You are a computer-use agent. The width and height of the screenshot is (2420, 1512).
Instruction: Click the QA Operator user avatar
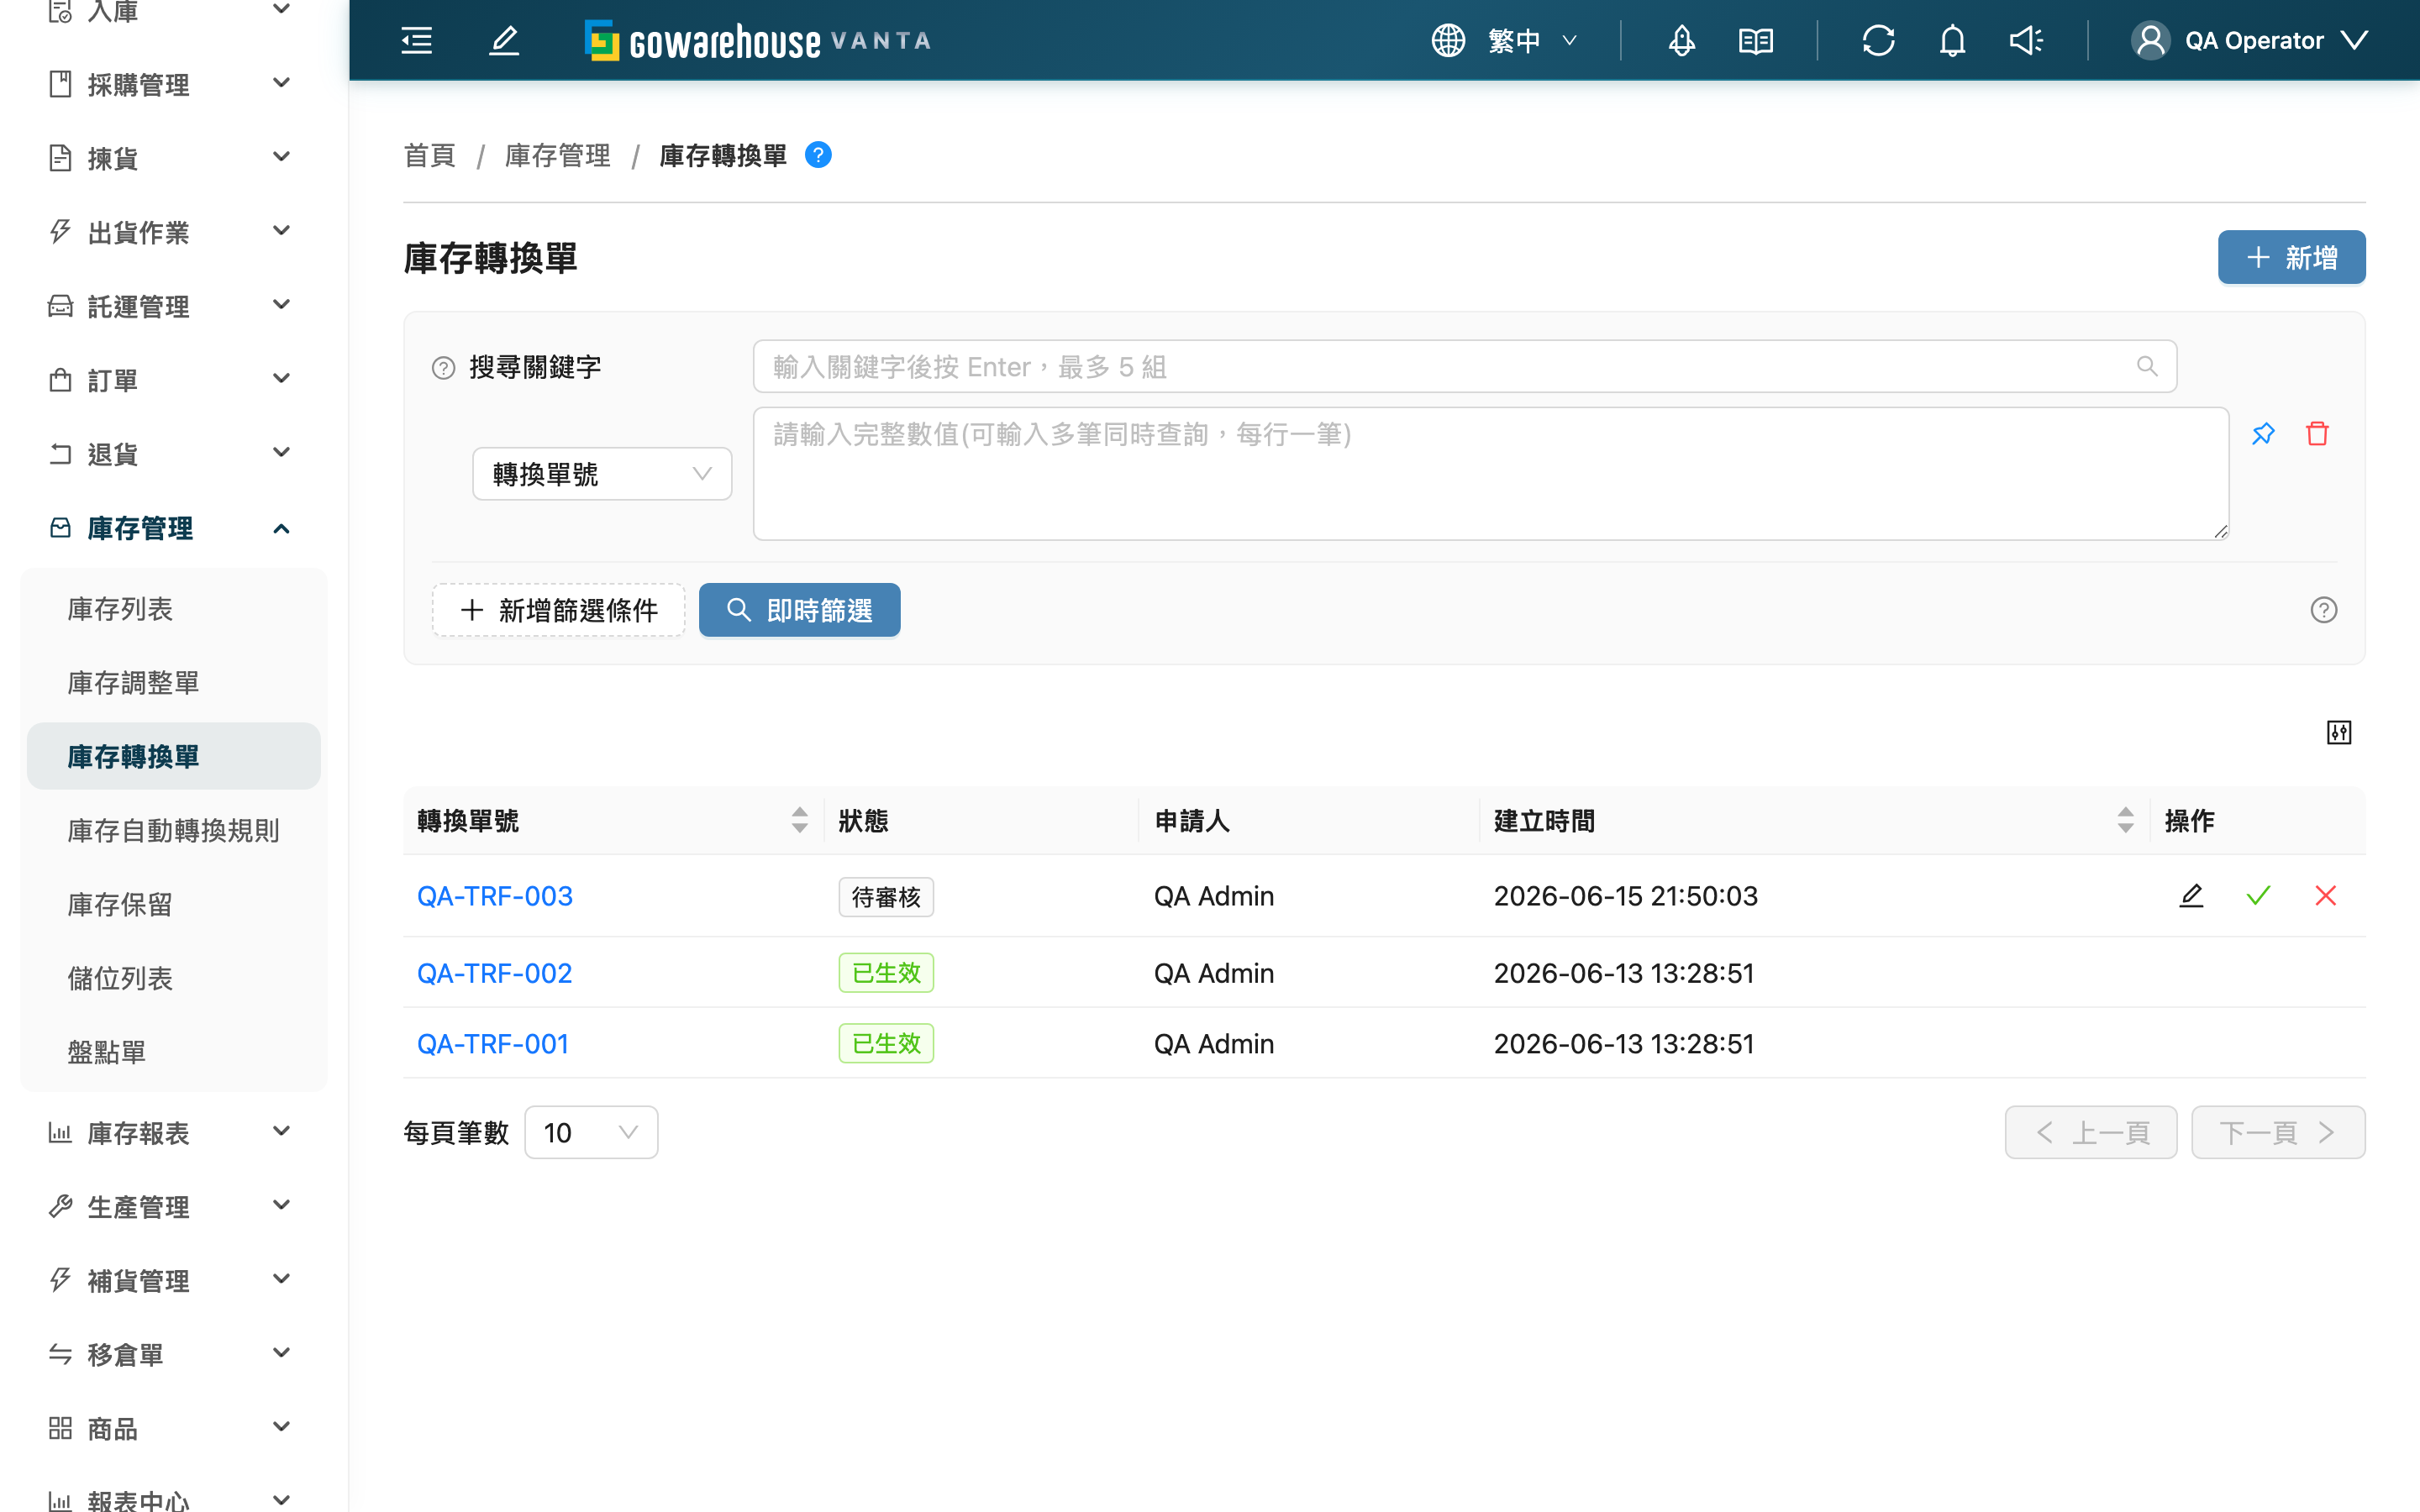pos(2150,41)
